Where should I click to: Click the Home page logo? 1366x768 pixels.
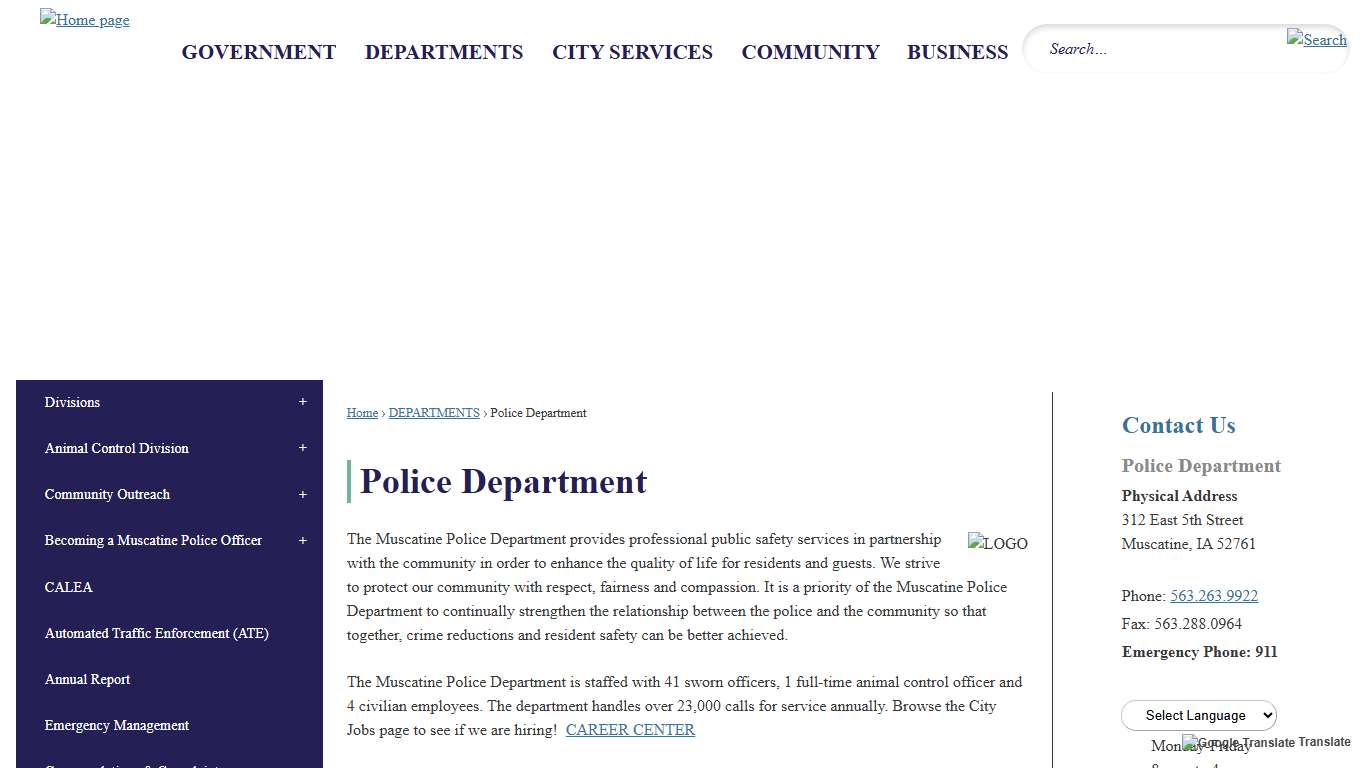[84, 19]
